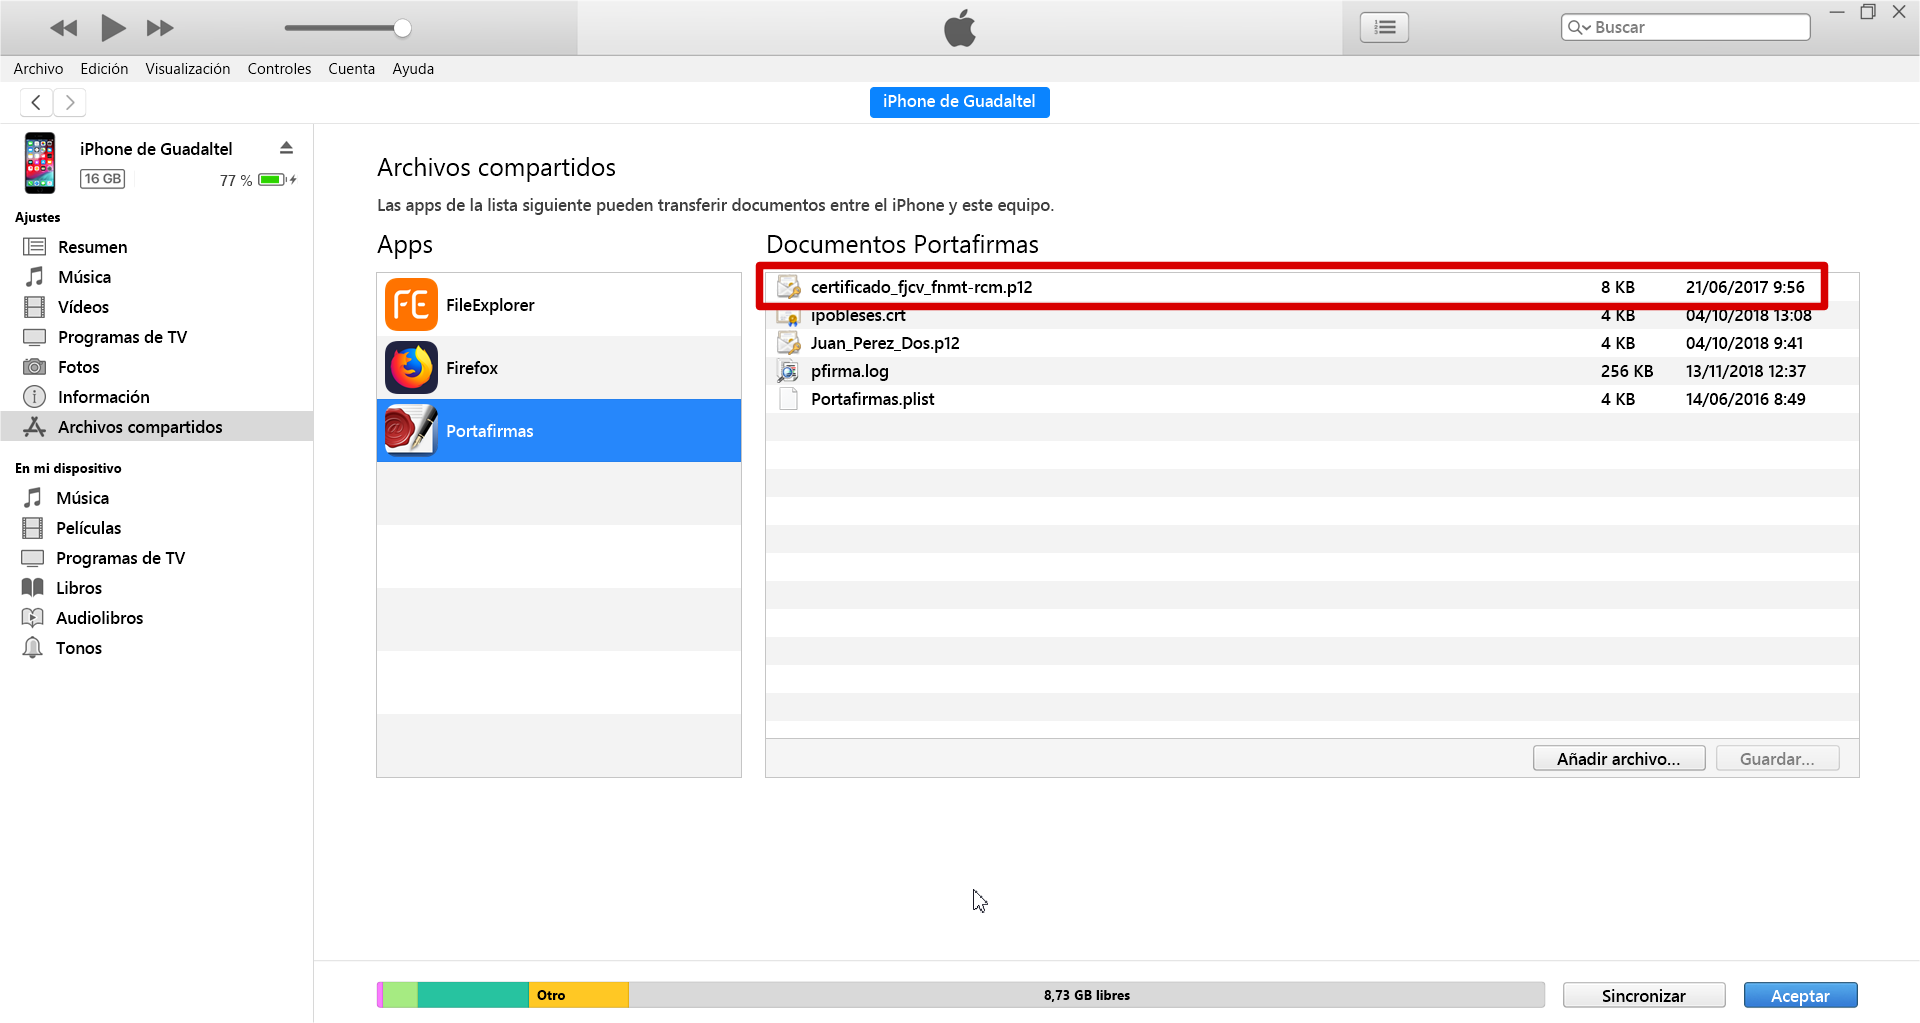Select file ipobleses.crt
1920x1023 pixels.
tap(1312, 315)
